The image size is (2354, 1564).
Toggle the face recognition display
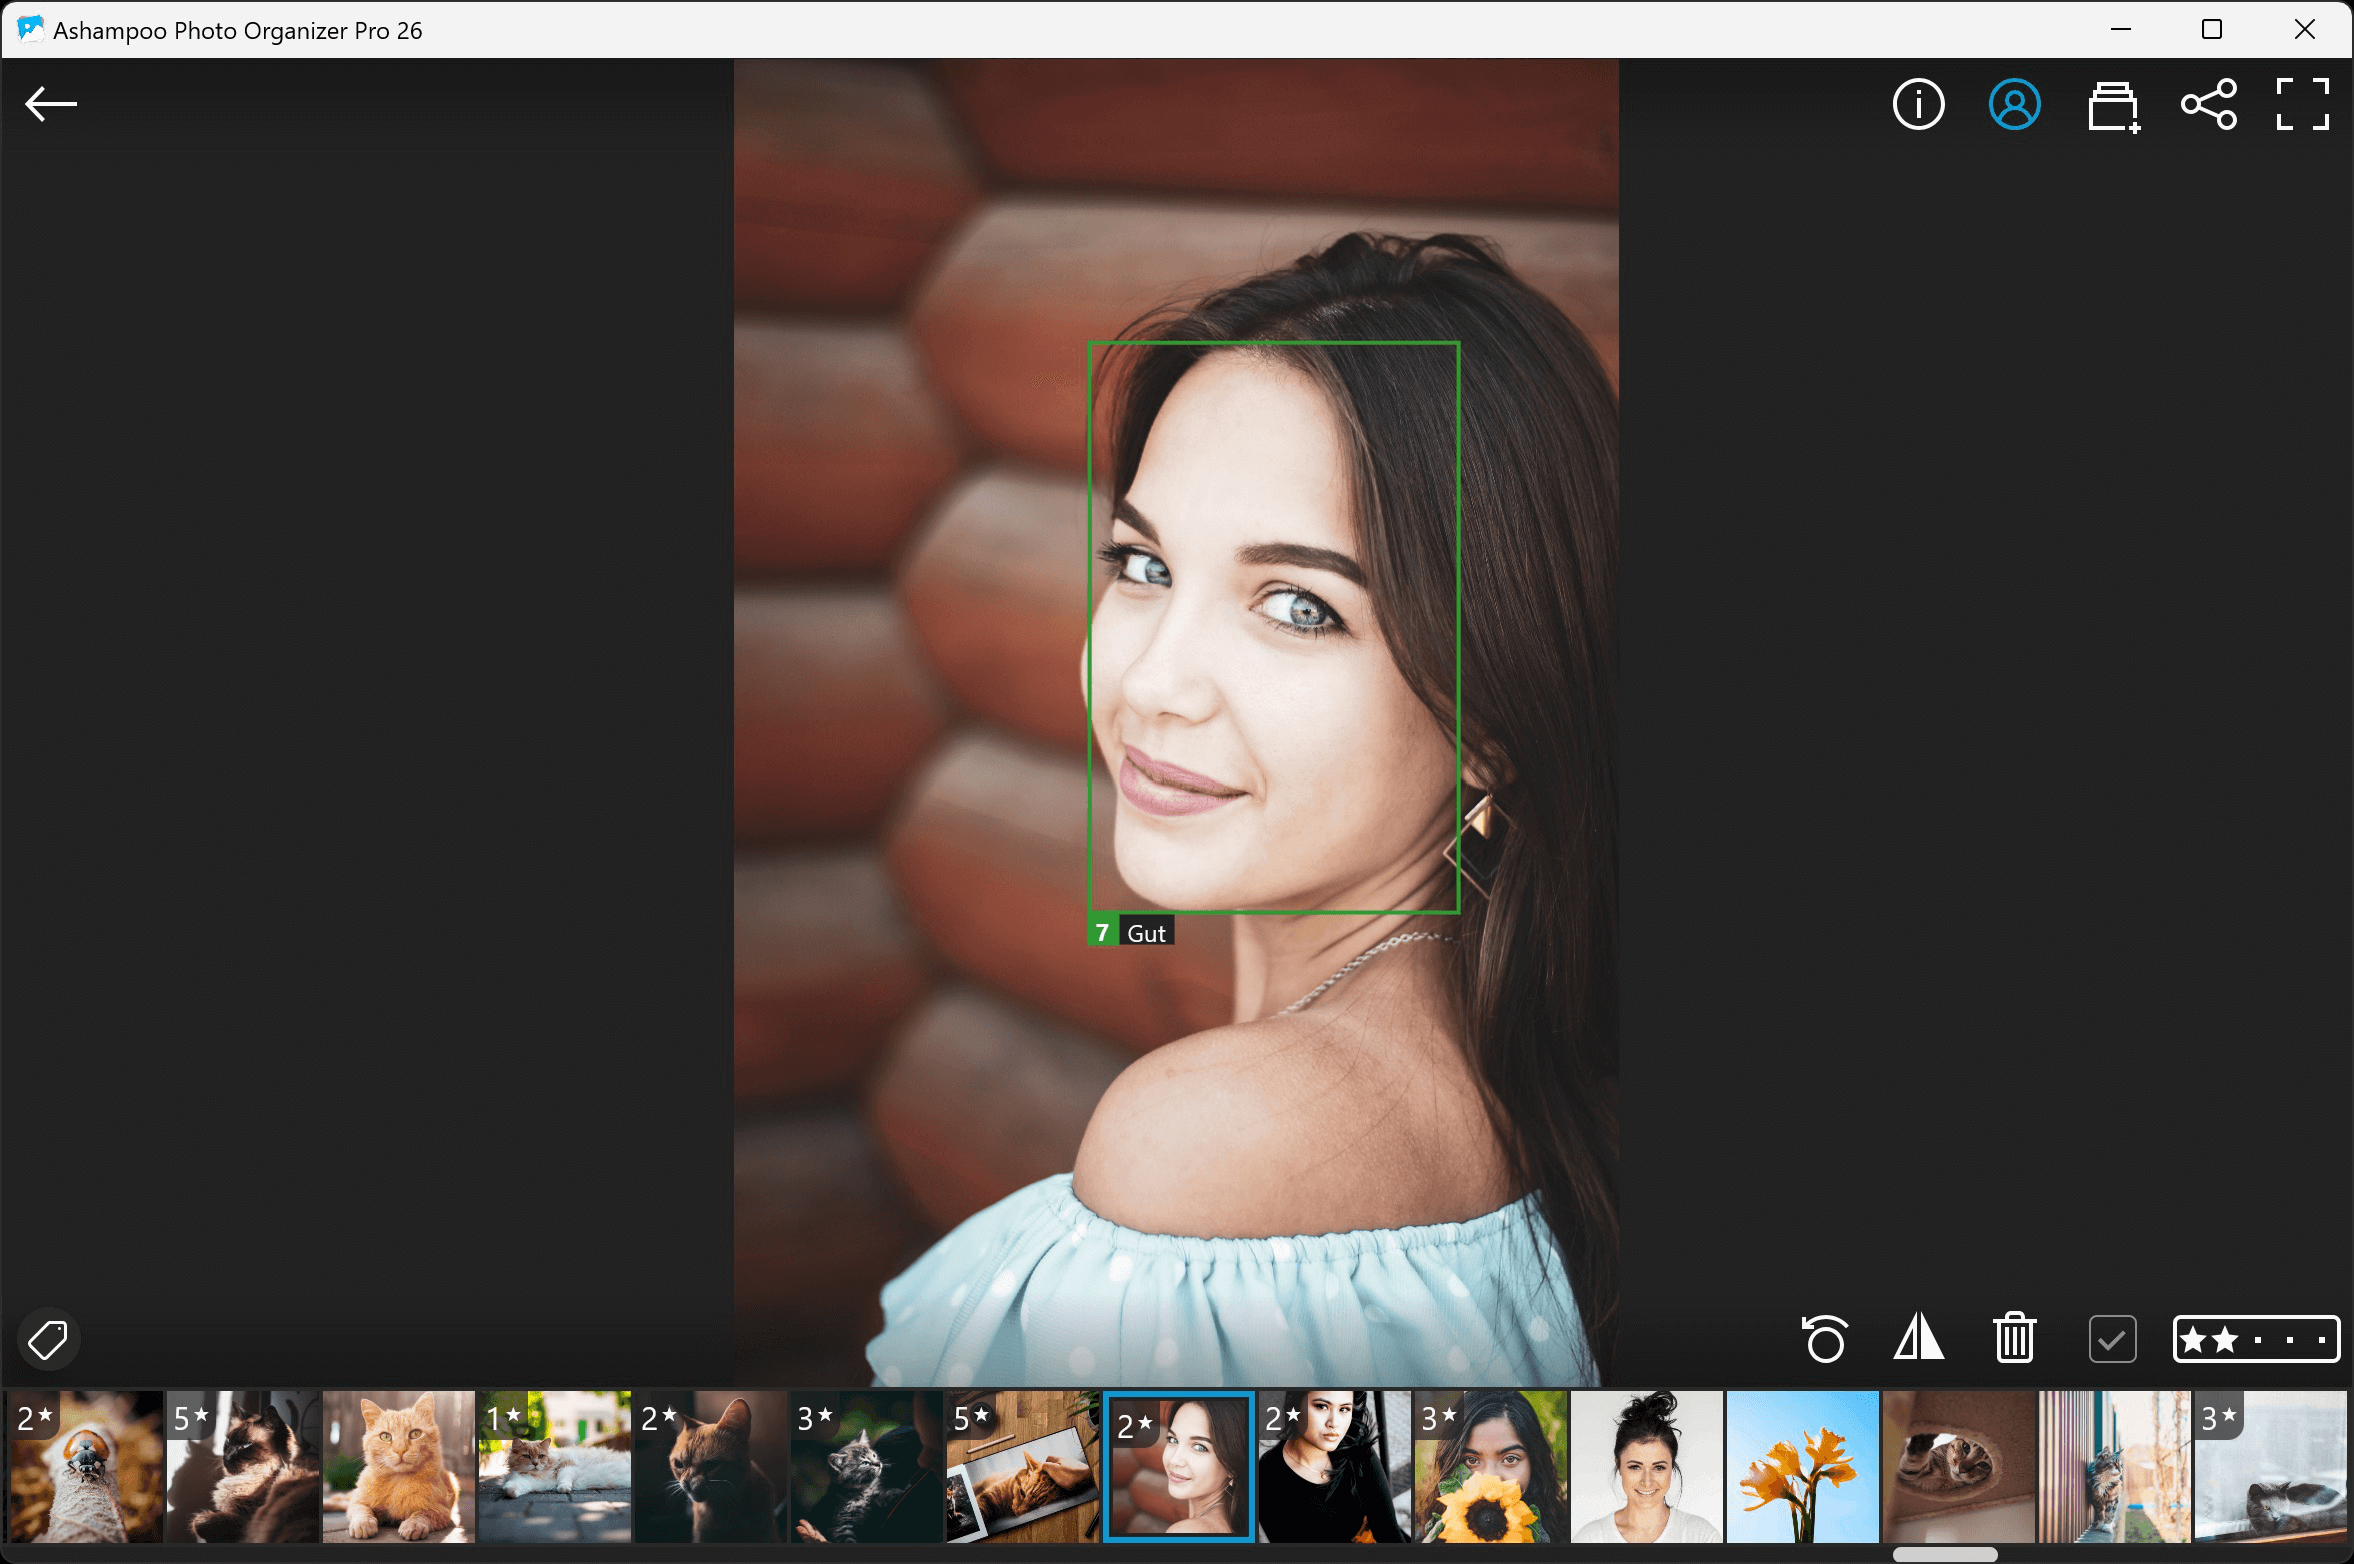pos(2014,104)
